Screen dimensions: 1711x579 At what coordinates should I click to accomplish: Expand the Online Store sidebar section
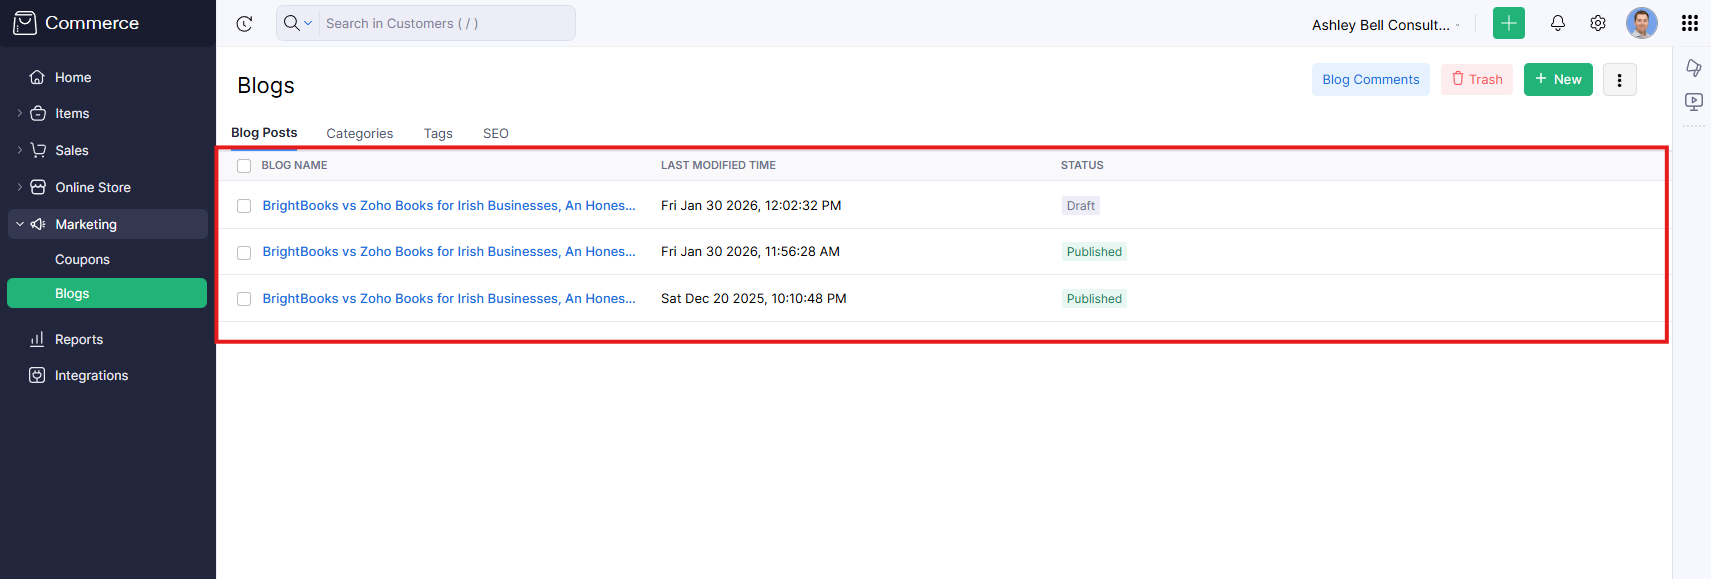click(20, 187)
